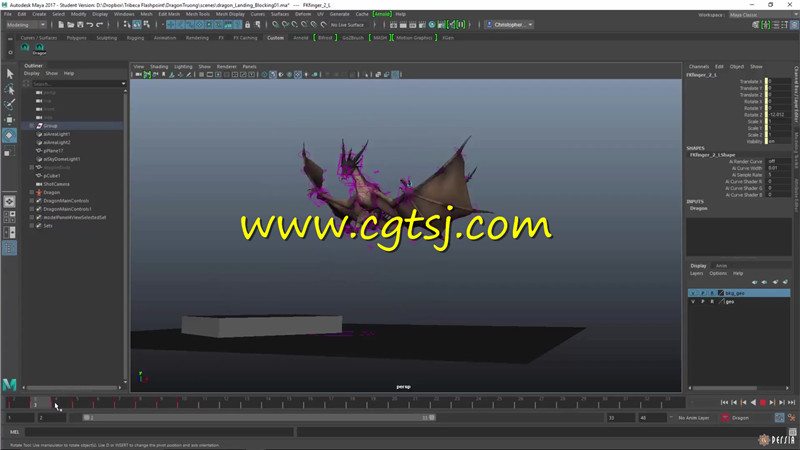The height and width of the screenshot is (450, 800).
Task: Step to previous keyframe
Action: pyautogui.click(x=743, y=403)
